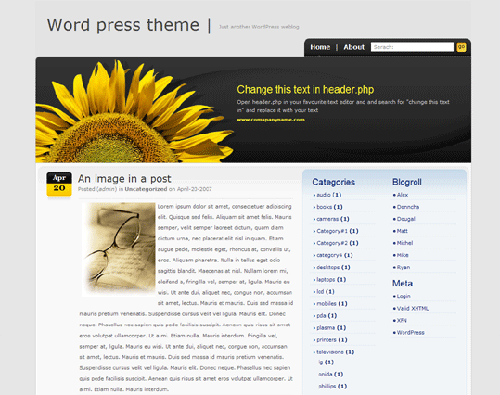500x395 pixels.
Task: Open the Home menu item
Action: tap(320, 47)
